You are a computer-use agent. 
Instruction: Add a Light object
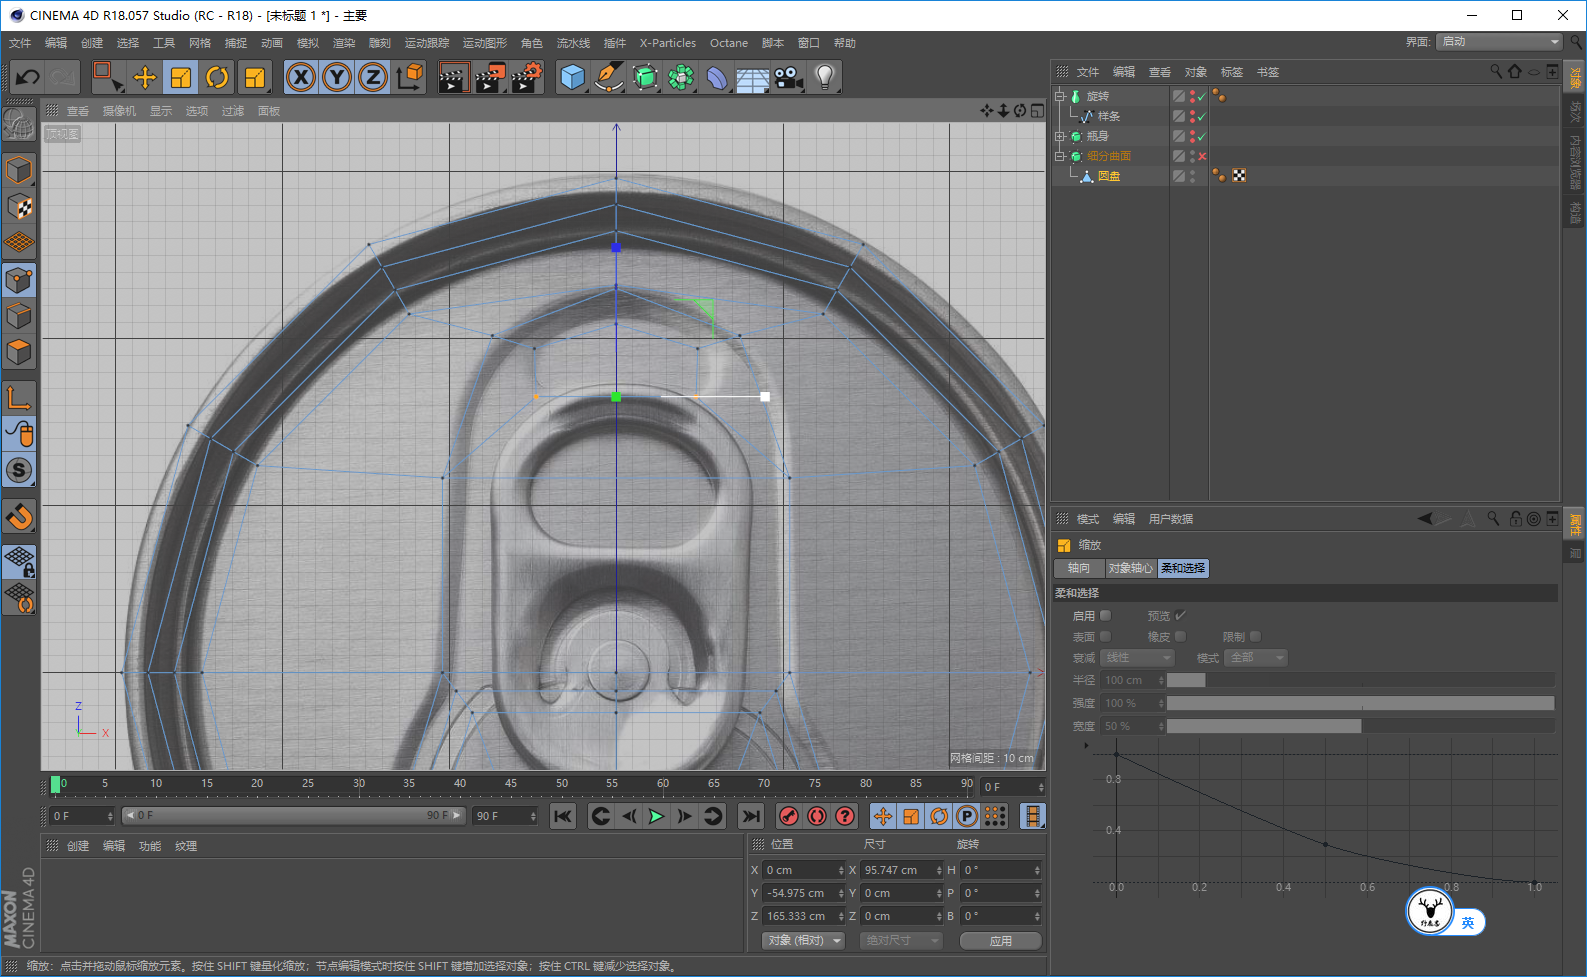pos(824,77)
